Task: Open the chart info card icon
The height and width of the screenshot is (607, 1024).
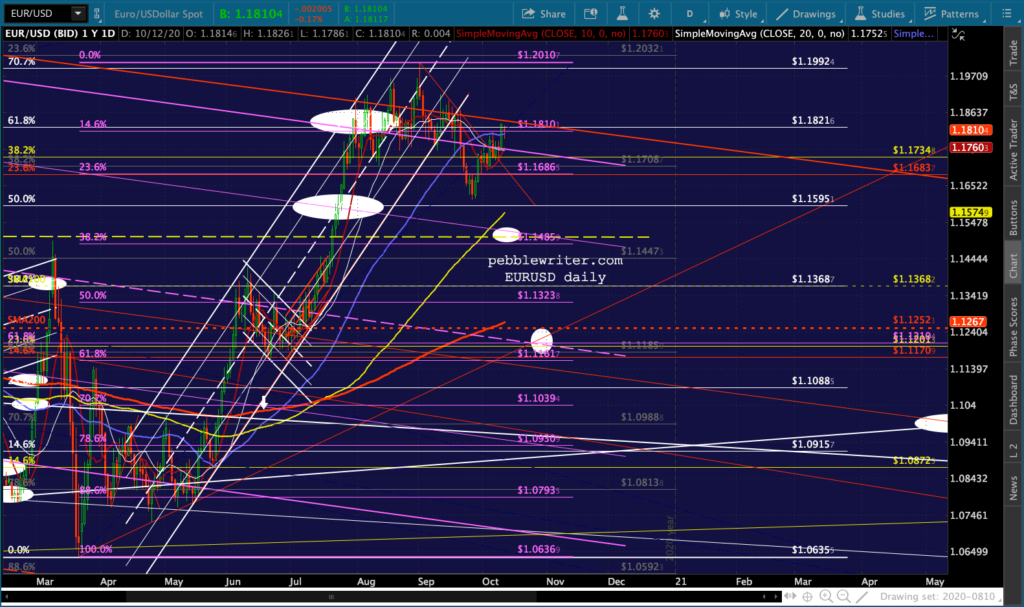Action: click(x=590, y=14)
